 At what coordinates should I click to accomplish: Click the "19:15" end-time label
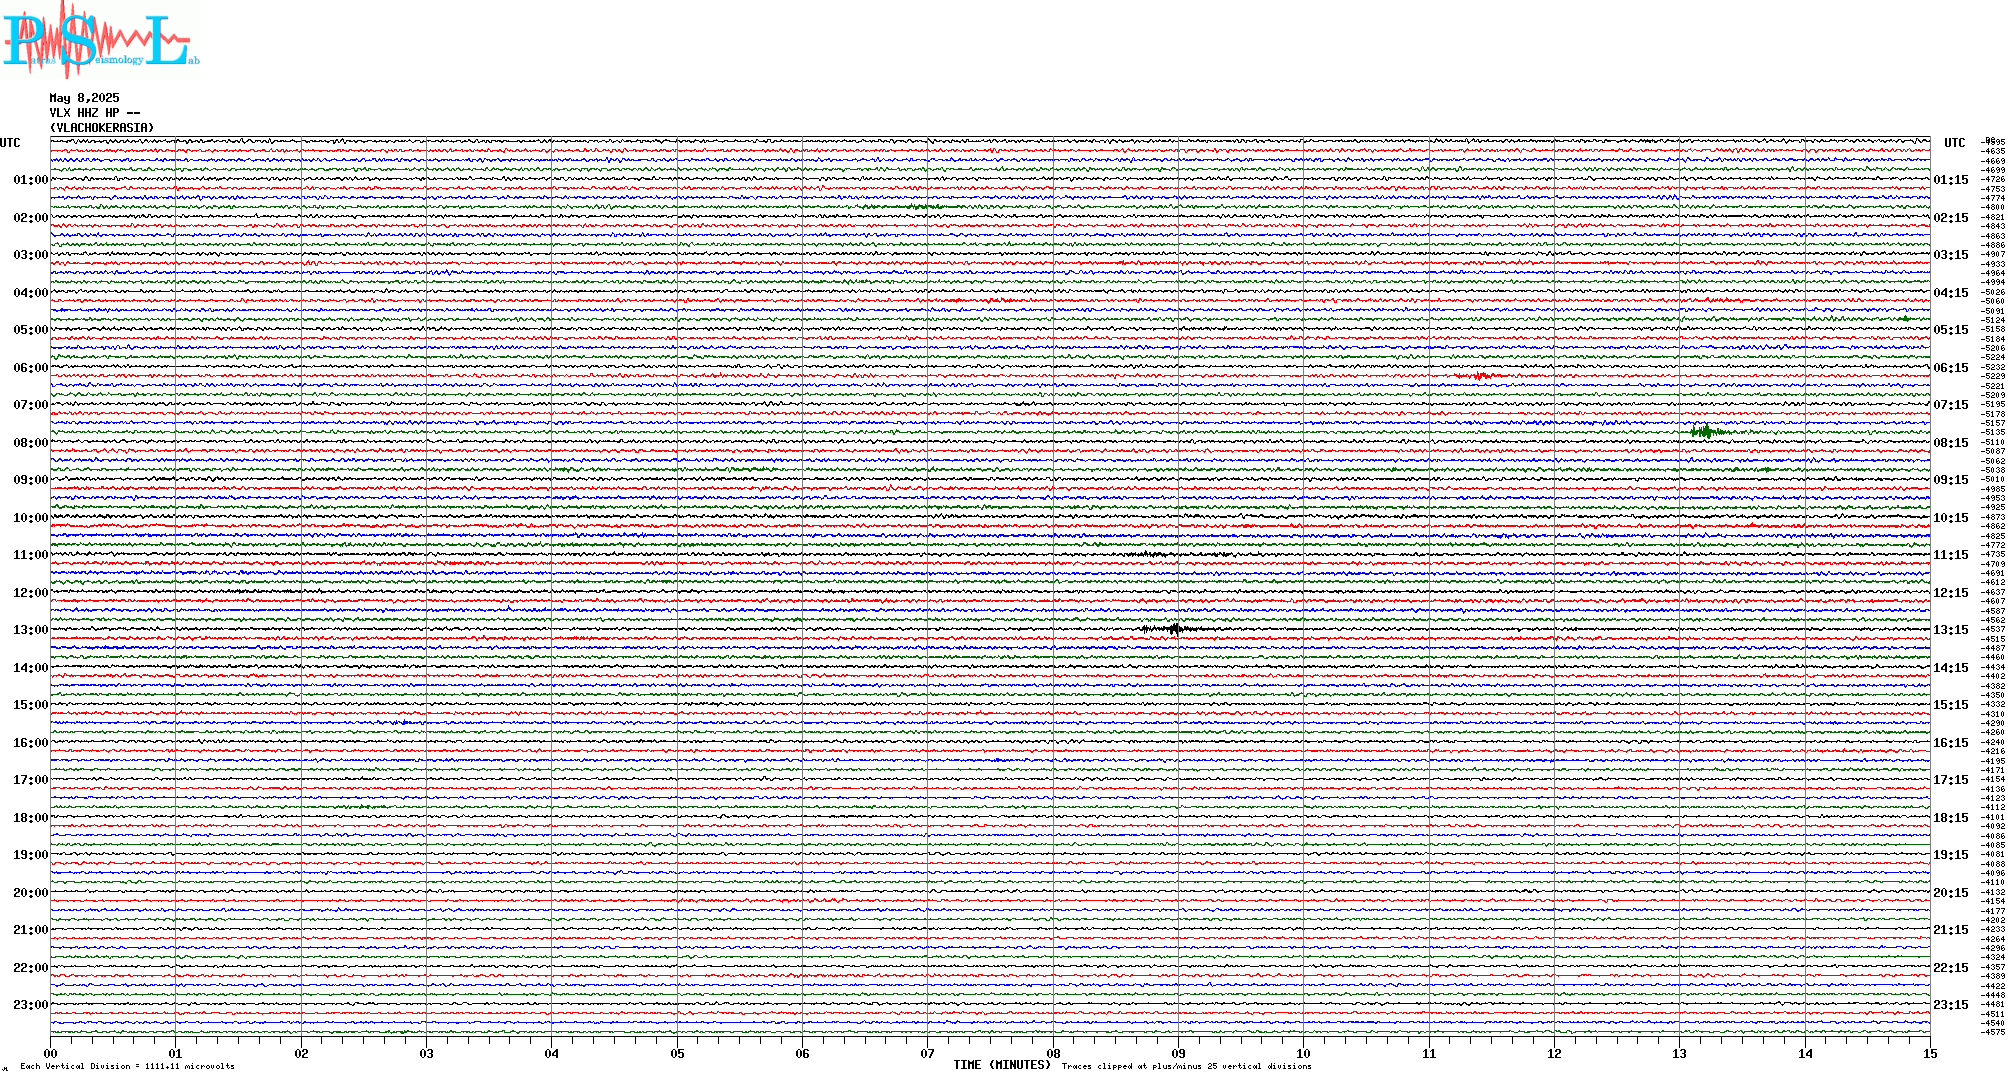click(x=1951, y=855)
